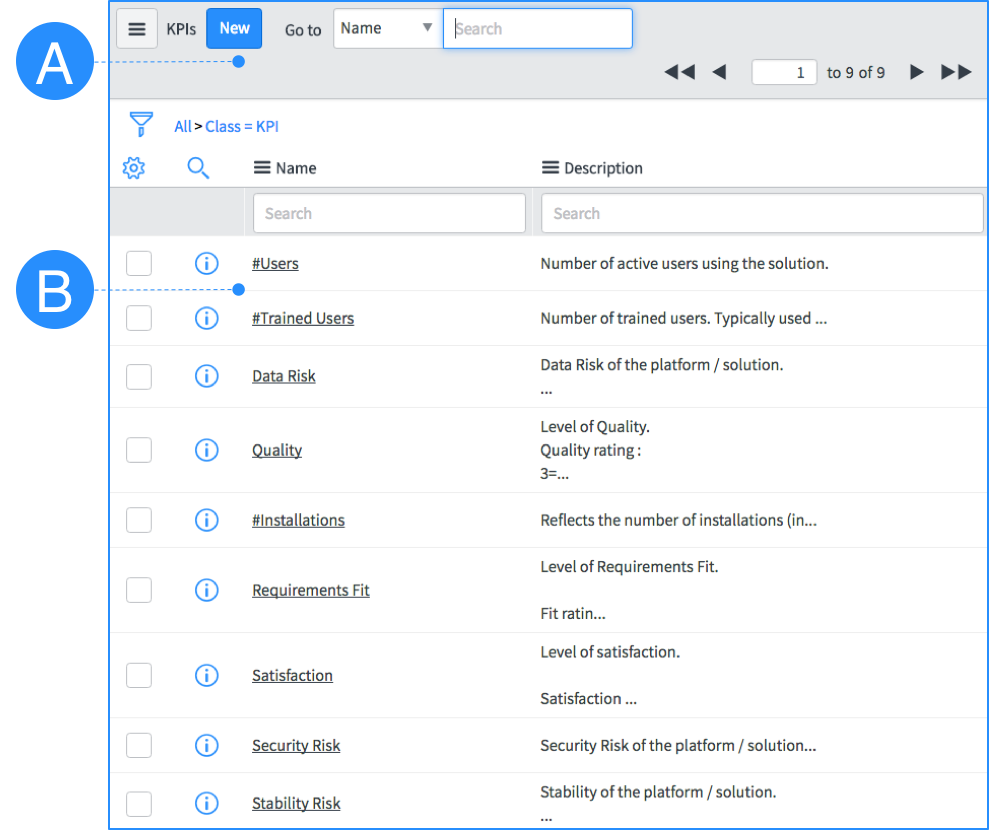Click 'Level of Requirements Fit.' description cell

coord(629,590)
